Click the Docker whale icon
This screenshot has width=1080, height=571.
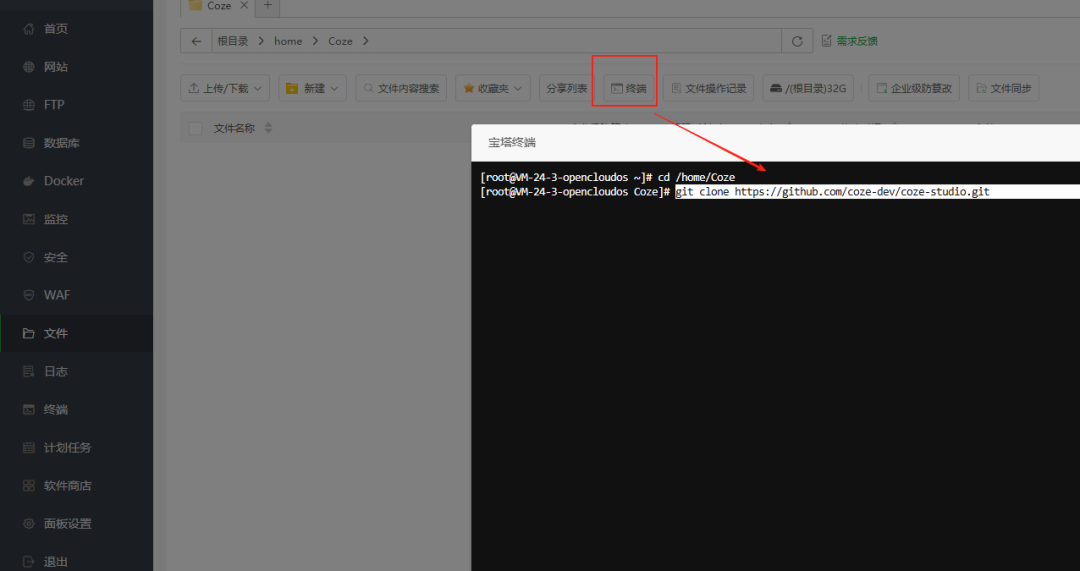(x=28, y=181)
